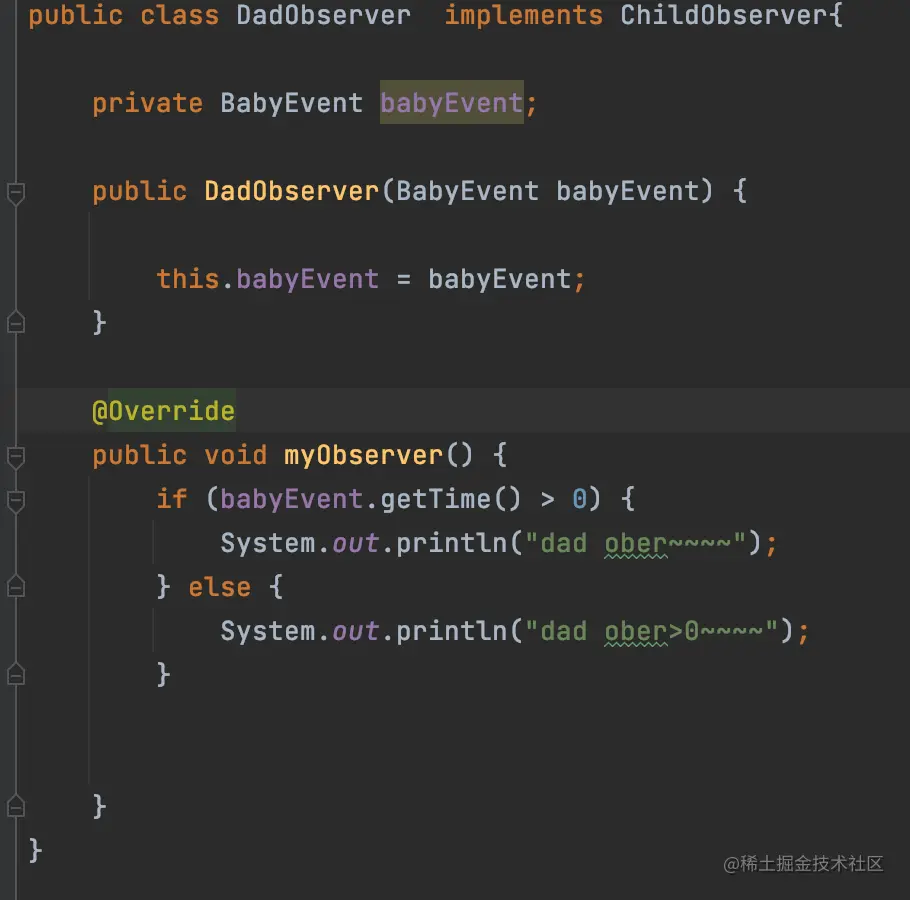Click the private keyword
This screenshot has height=900, width=910.
click(x=147, y=103)
